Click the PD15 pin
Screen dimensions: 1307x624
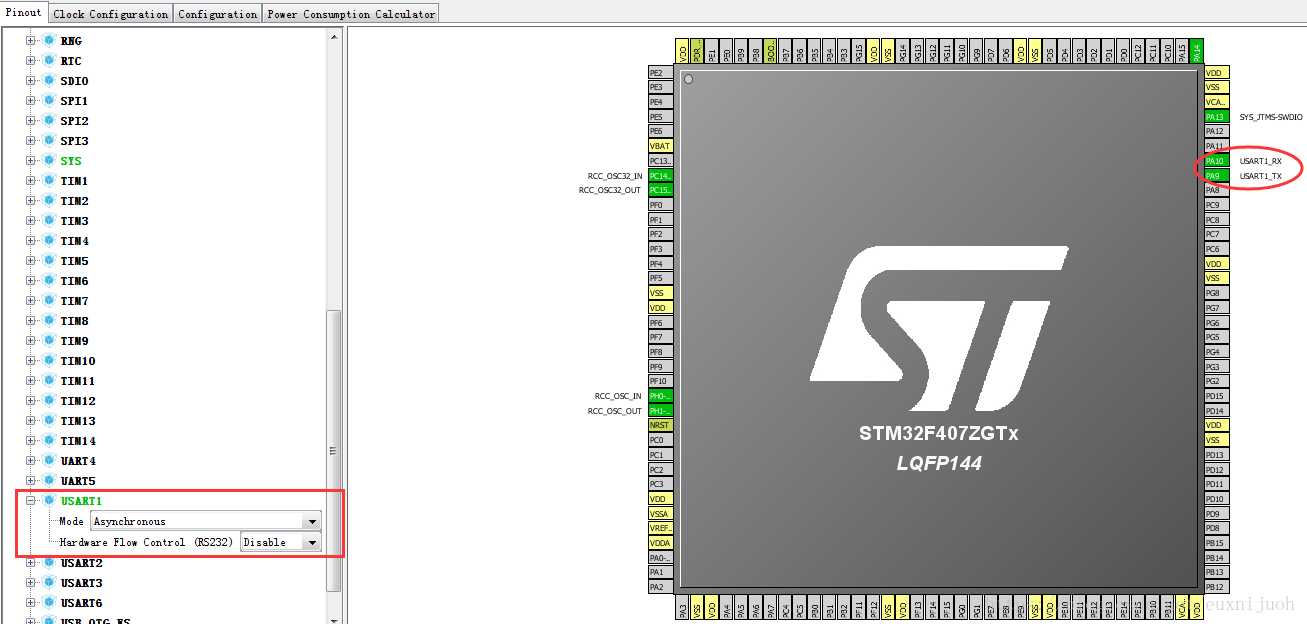click(x=1217, y=396)
